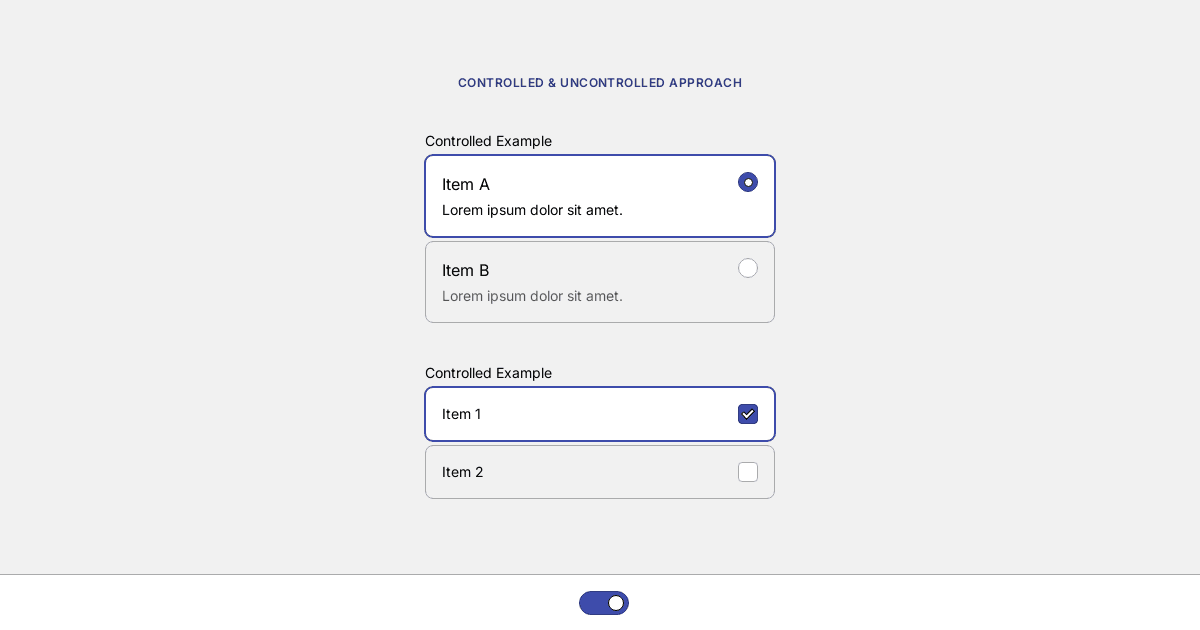Click the Lorem ipsum text under Item B

coord(532,296)
